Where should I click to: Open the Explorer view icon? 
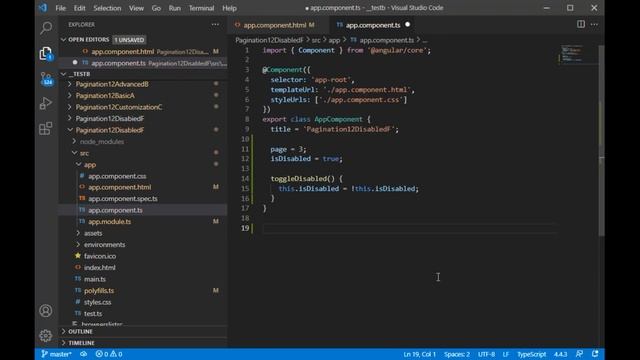pos(46,53)
